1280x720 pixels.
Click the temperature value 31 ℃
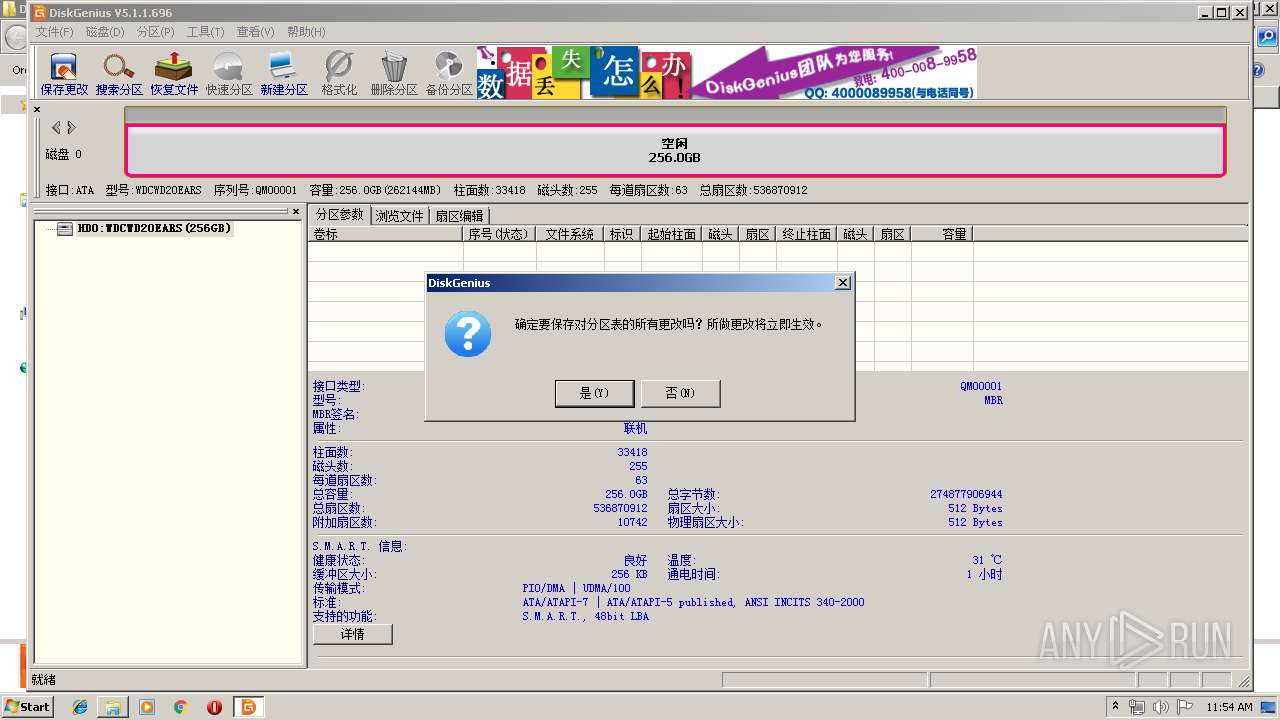987,560
